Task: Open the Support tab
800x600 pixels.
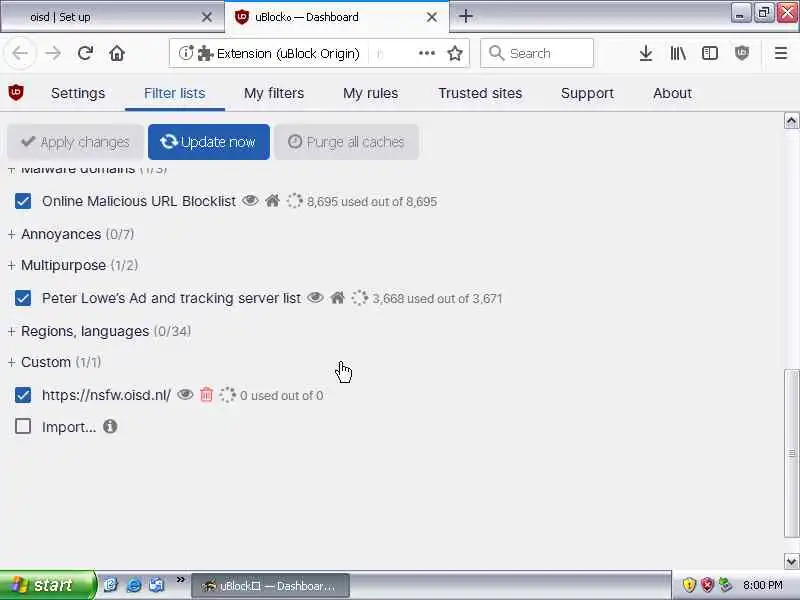Action: tap(587, 93)
